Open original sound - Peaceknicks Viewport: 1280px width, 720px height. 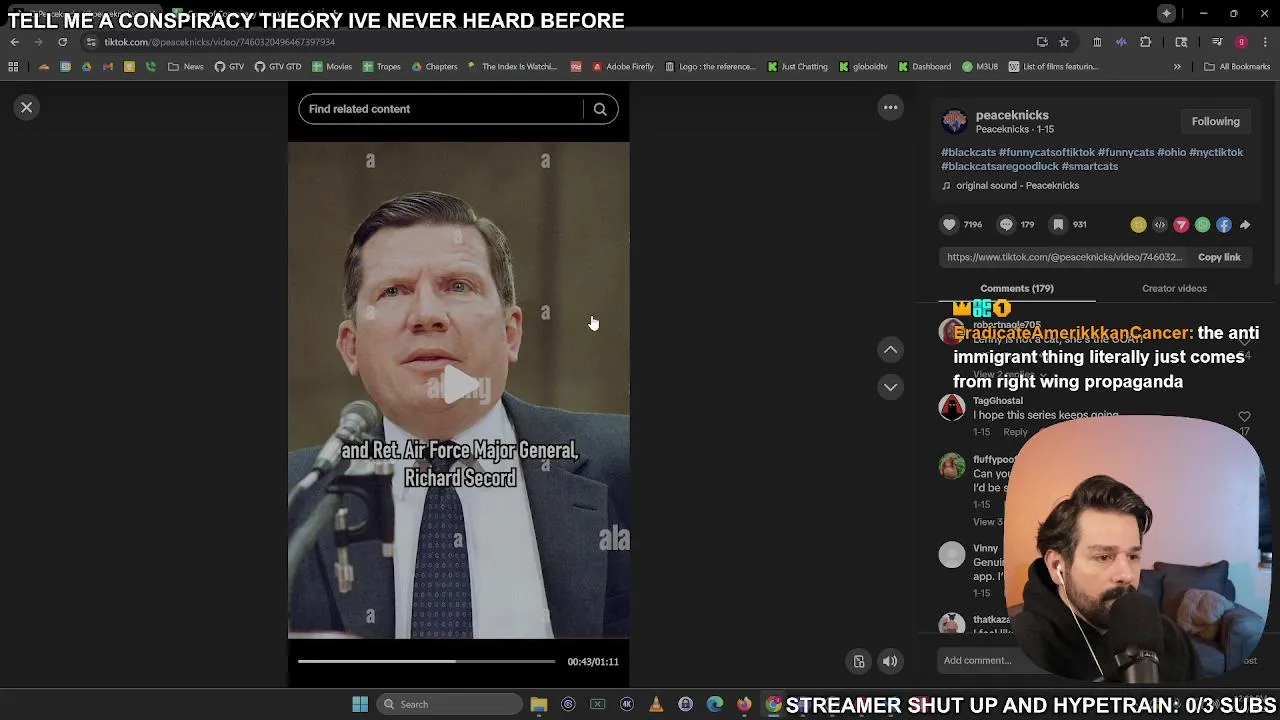(x=1017, y=185)
